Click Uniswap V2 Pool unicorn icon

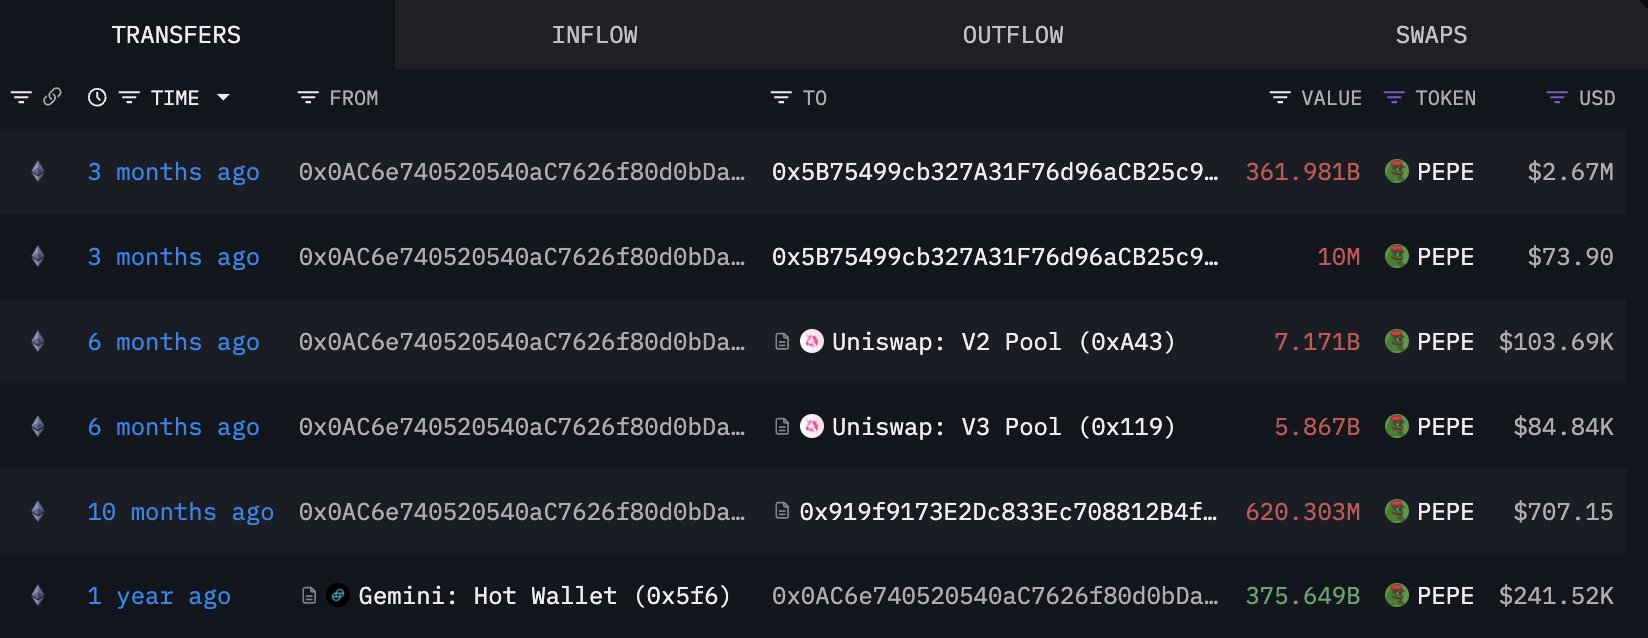click(x=812, y=342)
